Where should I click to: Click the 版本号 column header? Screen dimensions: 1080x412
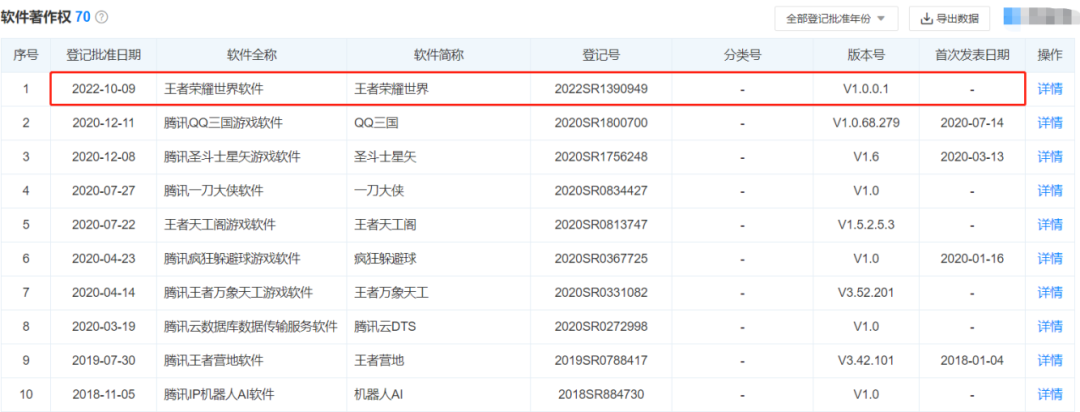pos(866,55)
